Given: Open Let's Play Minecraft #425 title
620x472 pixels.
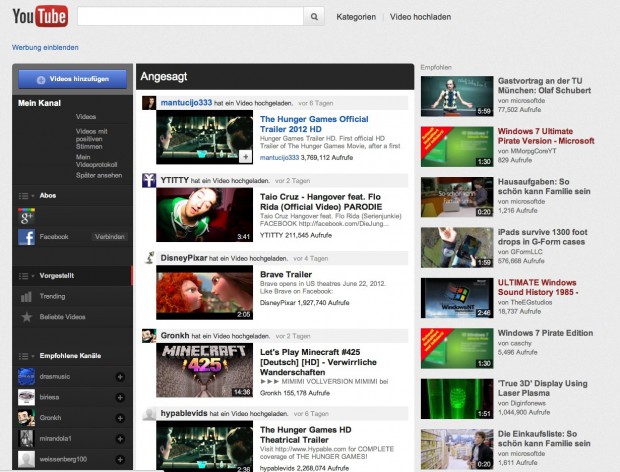Looking at the screenshot, I should tap(318, 362).
